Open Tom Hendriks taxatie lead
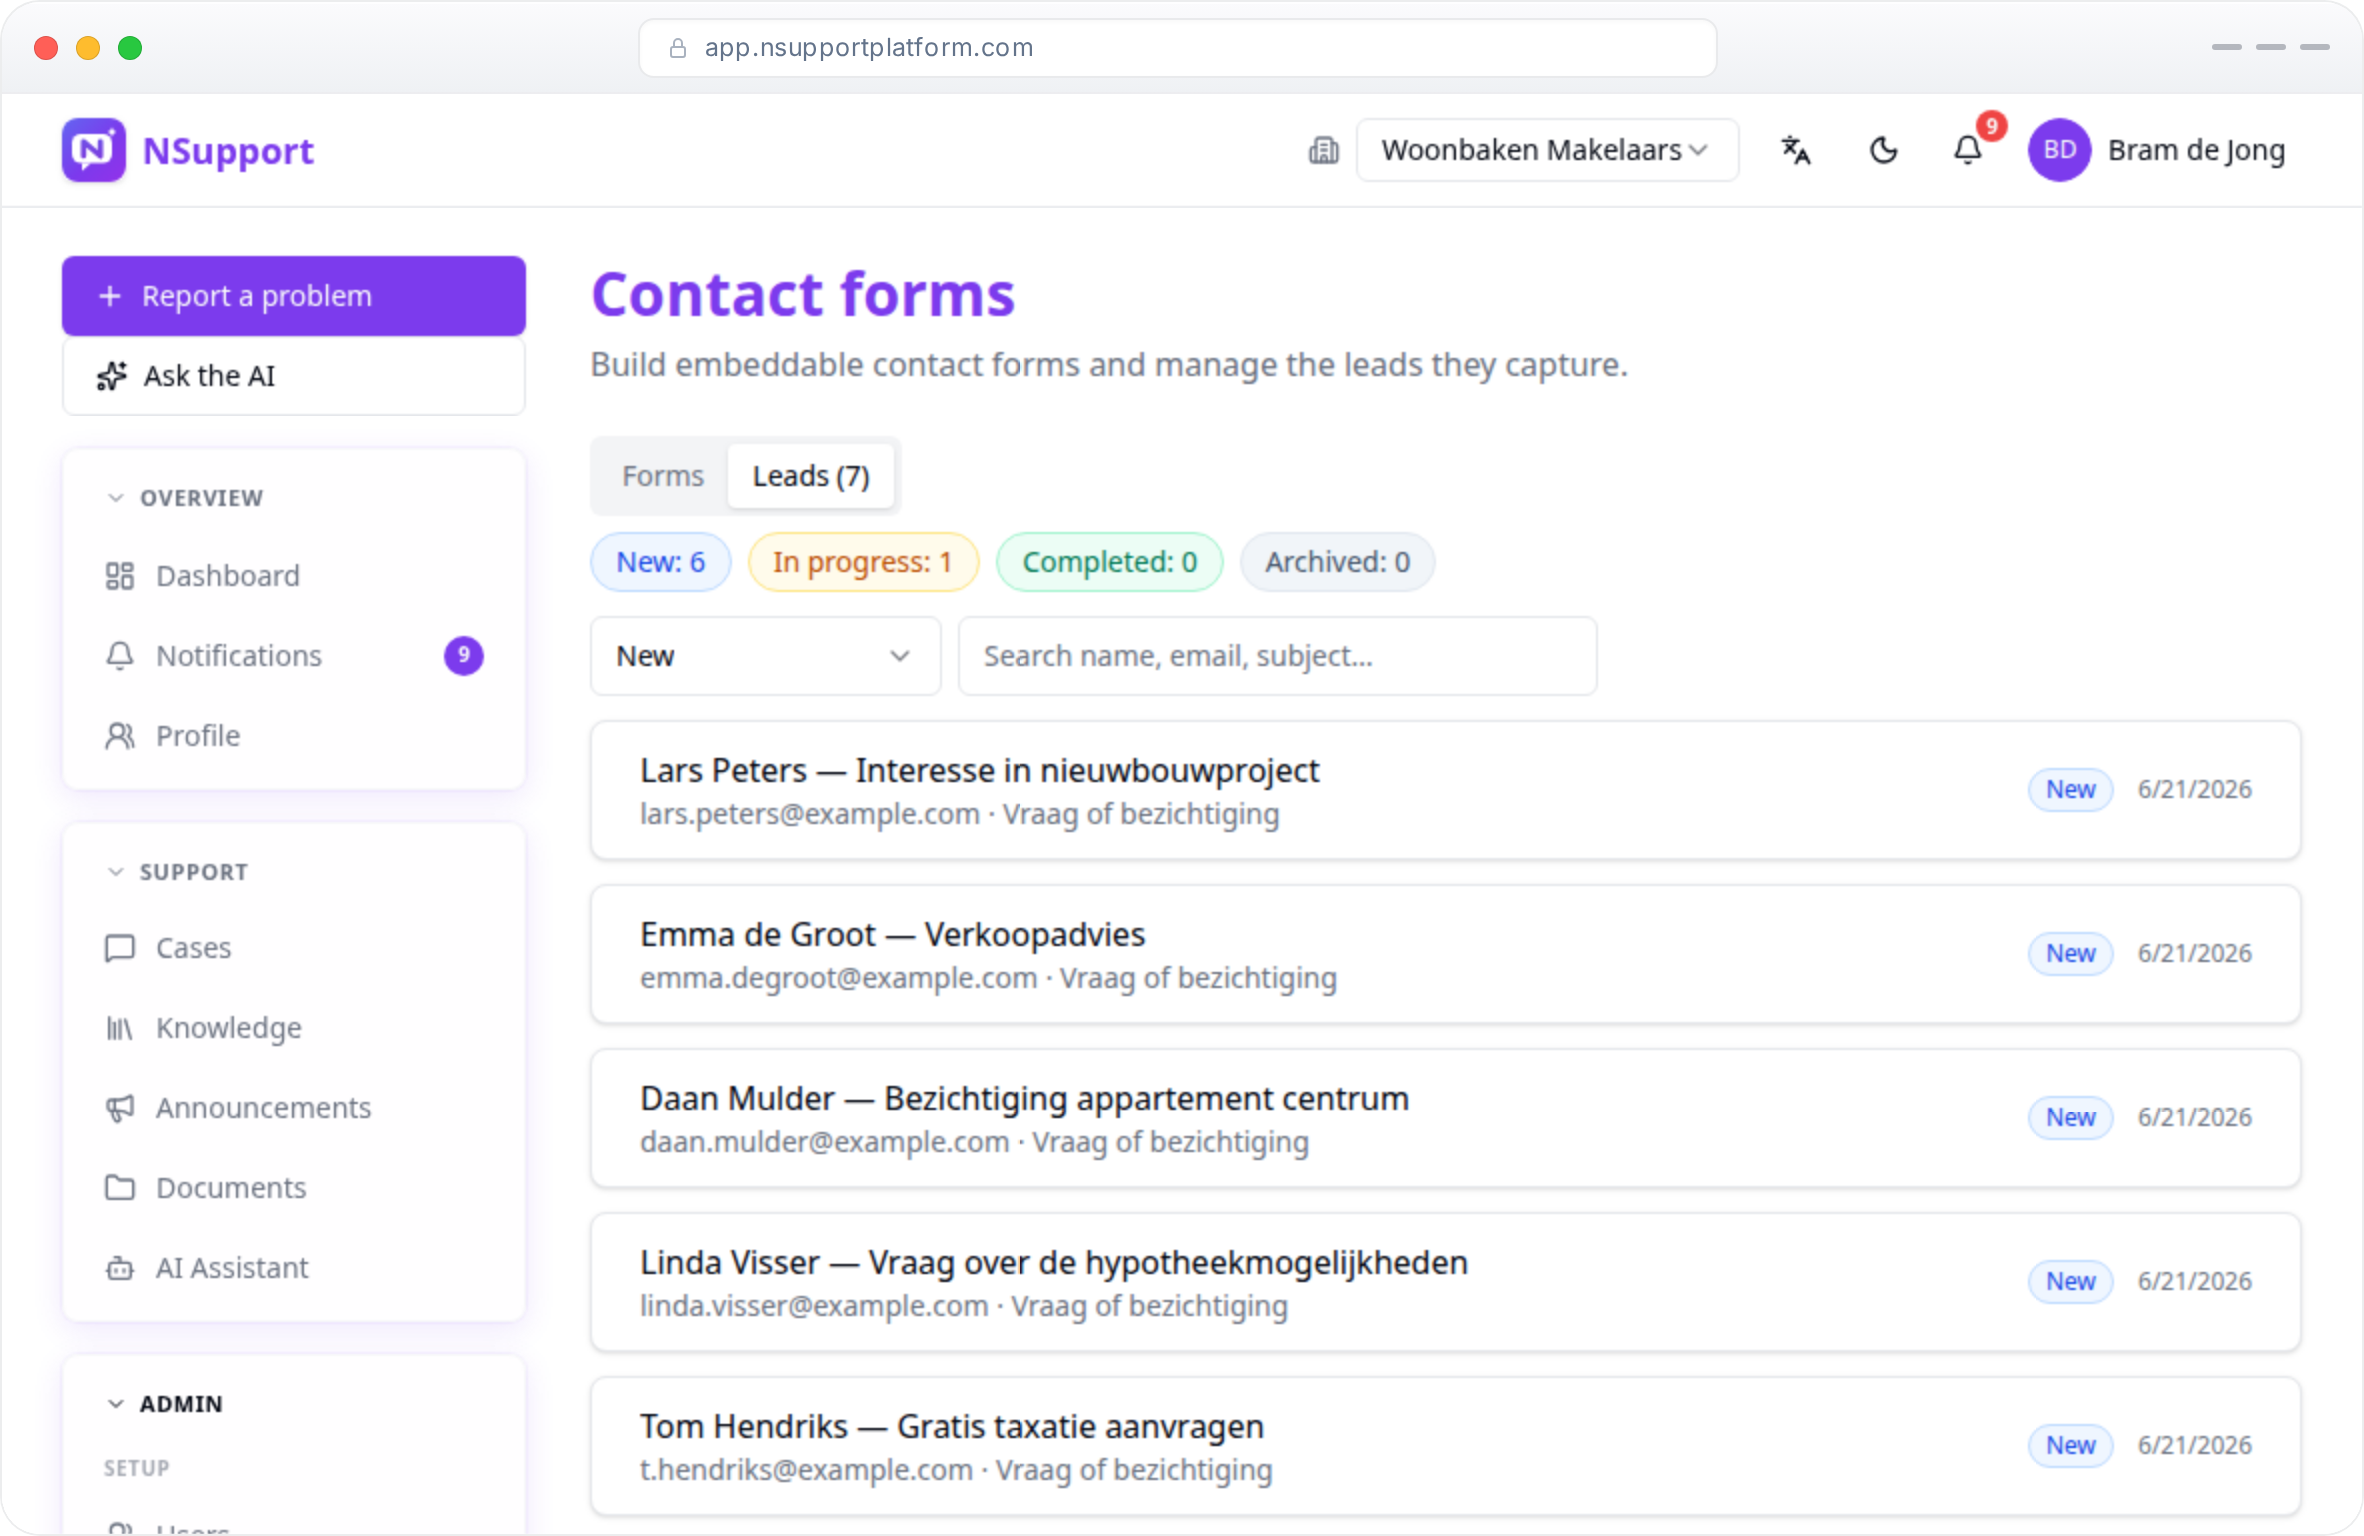 tap(1446, 1446)
